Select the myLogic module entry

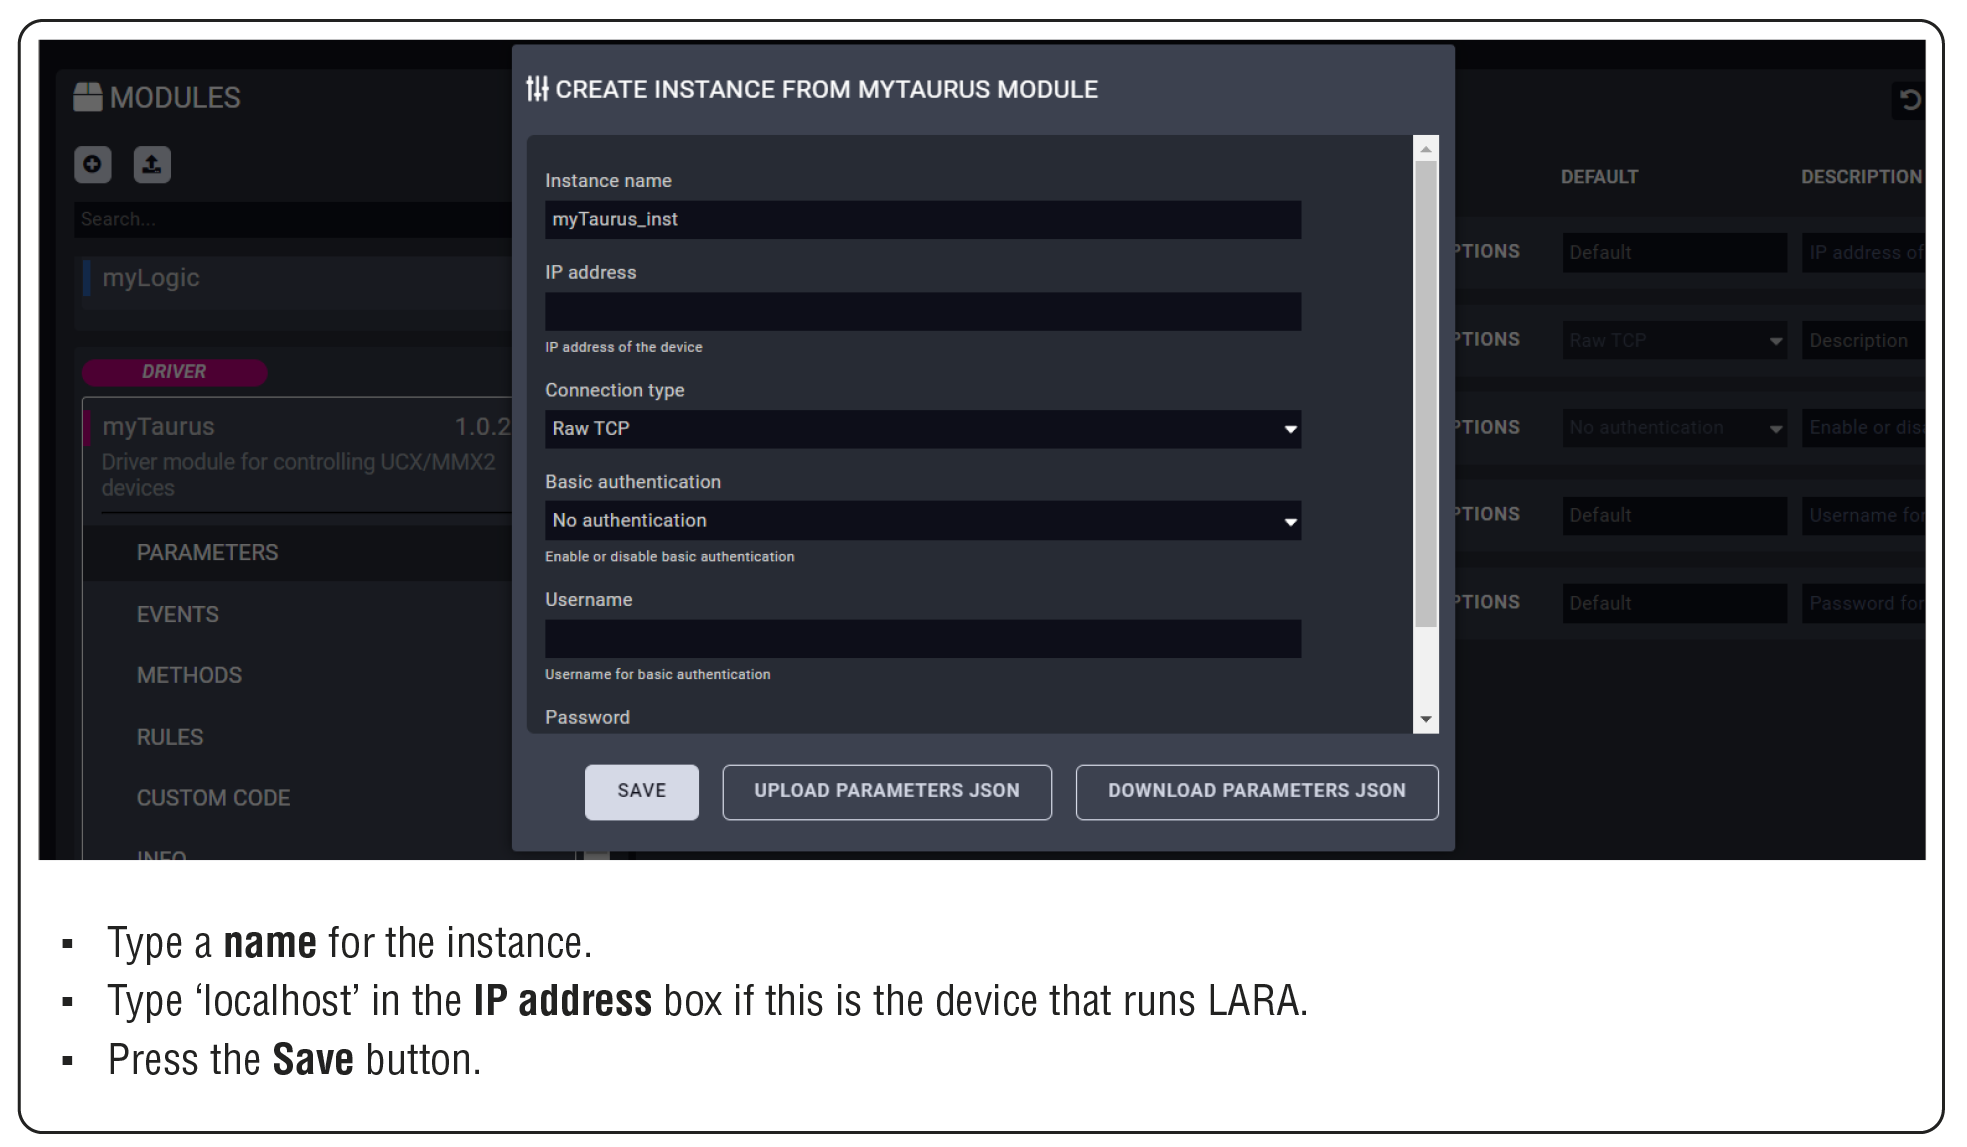tap(151, 278)
